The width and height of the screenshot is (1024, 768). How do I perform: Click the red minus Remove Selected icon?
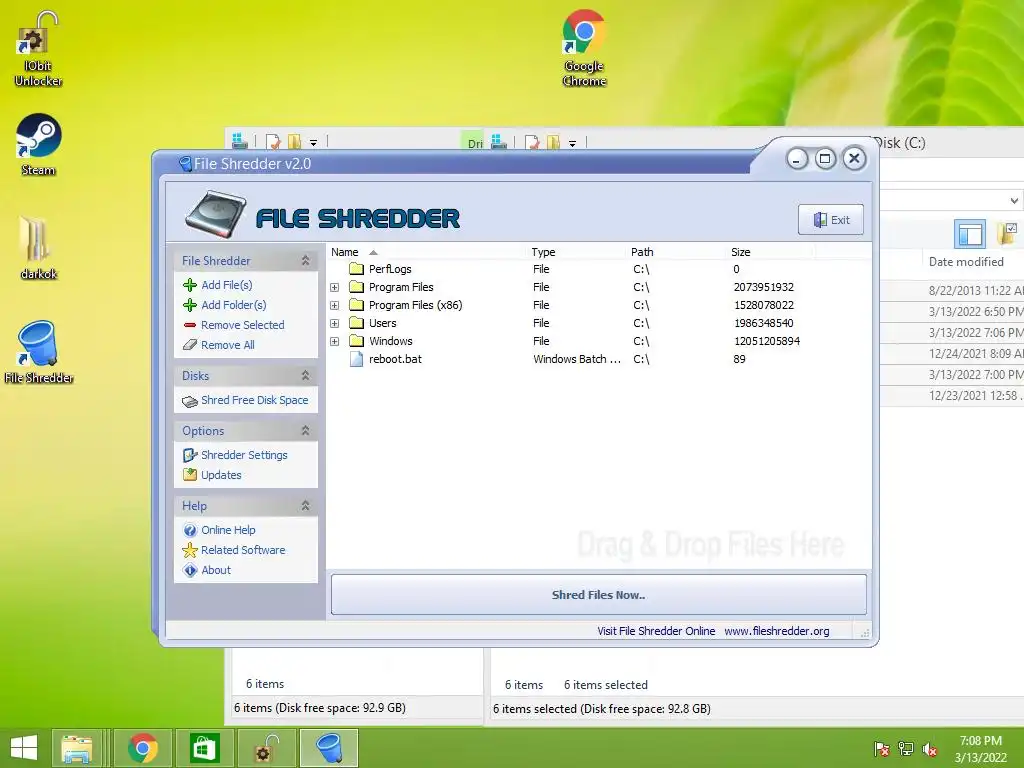[189, 325]
